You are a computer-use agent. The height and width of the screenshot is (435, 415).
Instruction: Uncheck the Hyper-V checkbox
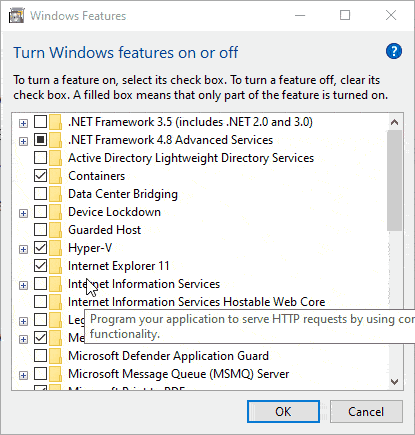(40, 248)
